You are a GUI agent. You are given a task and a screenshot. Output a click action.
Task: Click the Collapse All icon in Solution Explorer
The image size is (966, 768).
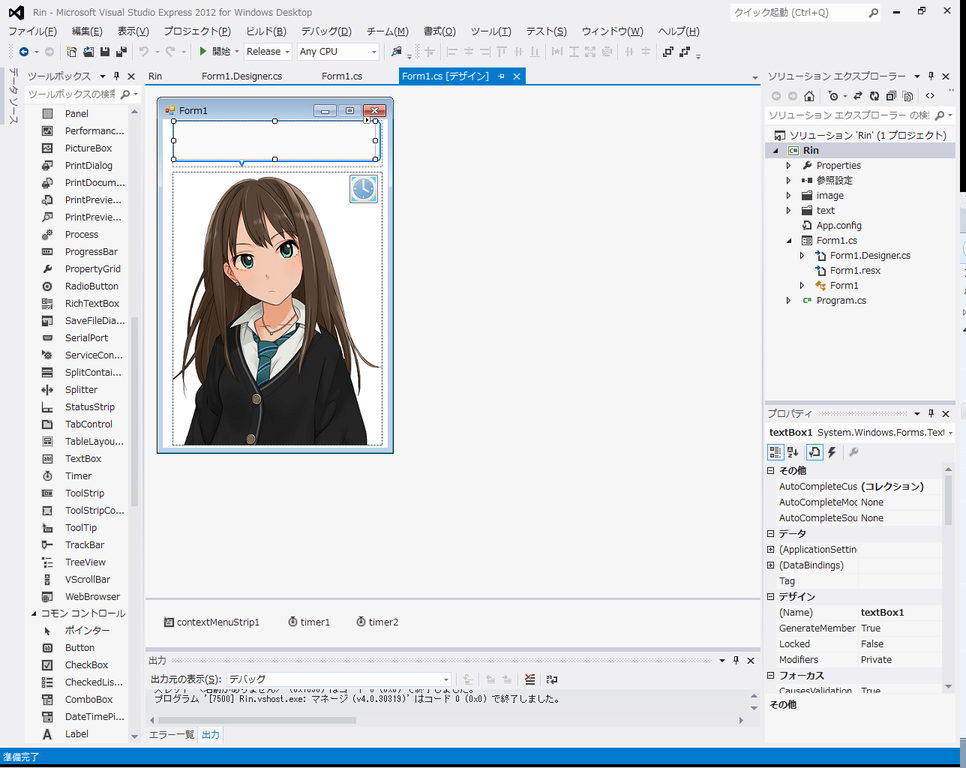(x=891, y=96)
